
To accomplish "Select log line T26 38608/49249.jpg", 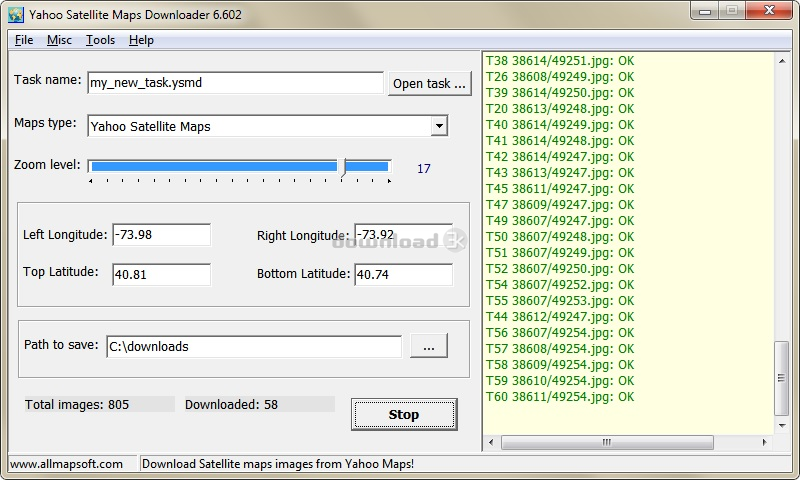I will coord(560,77).
